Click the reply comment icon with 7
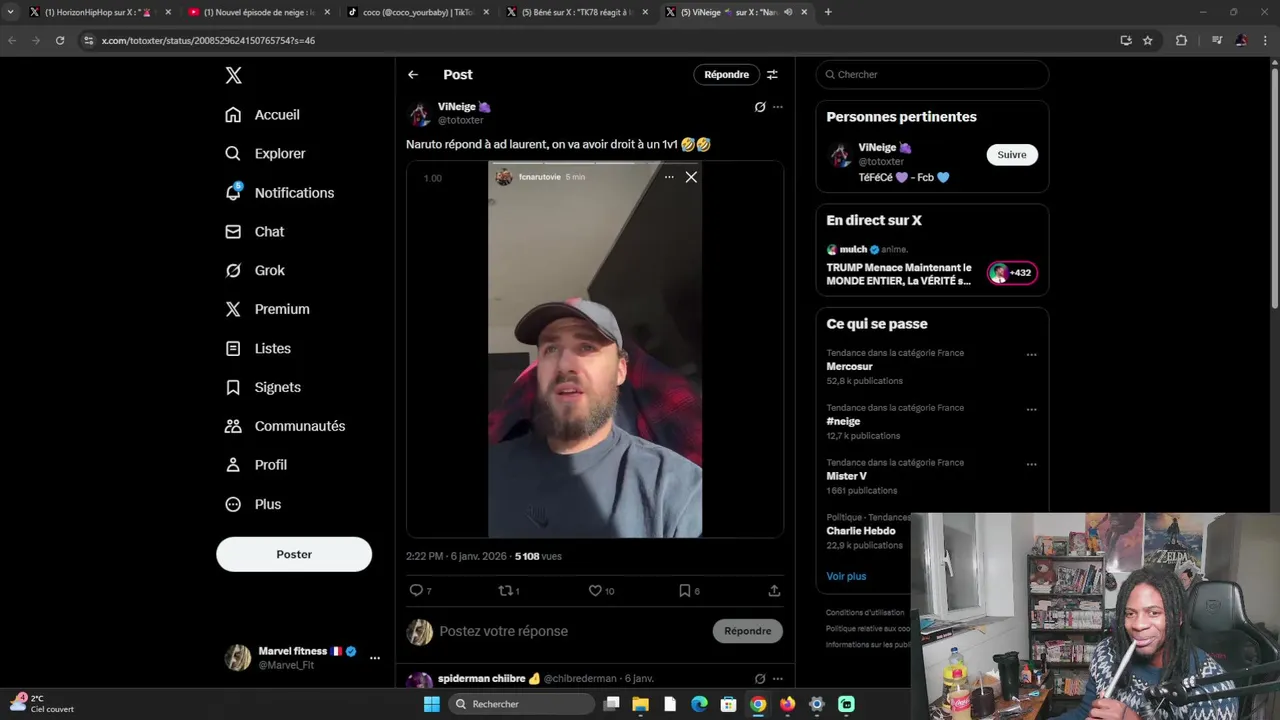Viewport: 1280px width, 720px height. point(420,591)
